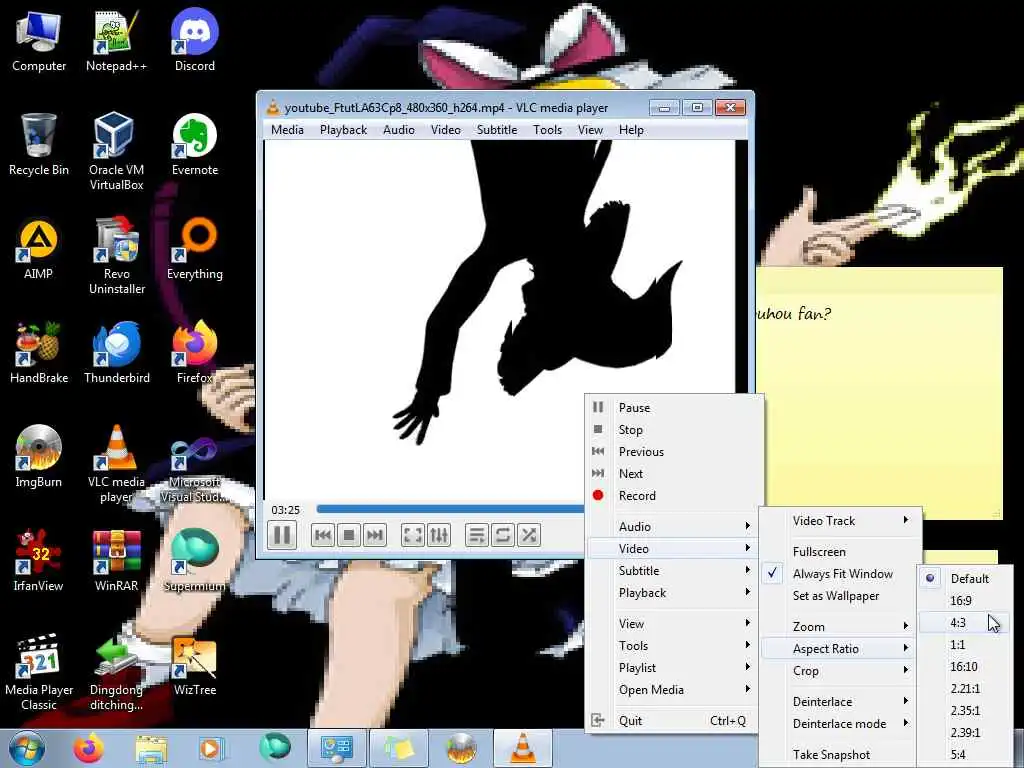Screen dimensions: 1024x768
Task: Choose 2.21:1 aspect ratio
Action: pyautogui.click(x=965, y=688)
